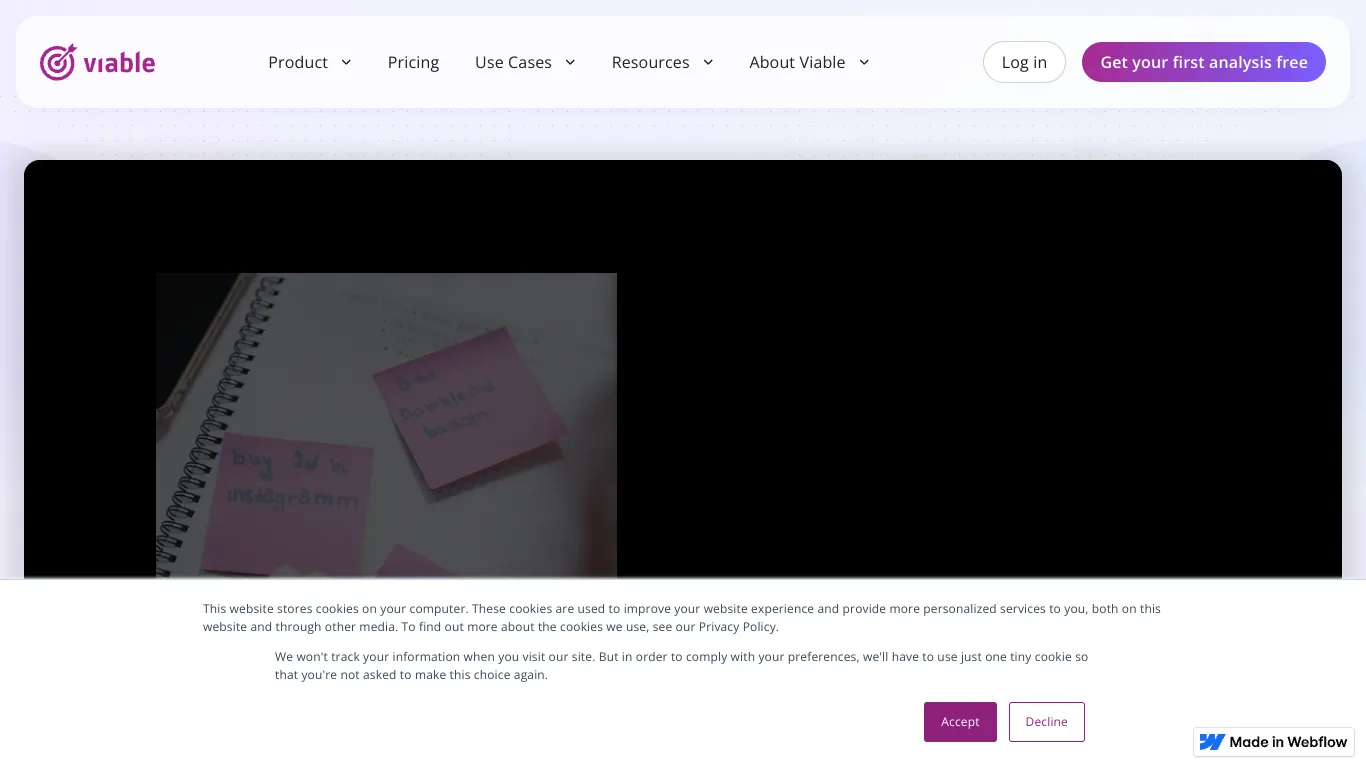Click the Log in button

point(1024,62)
